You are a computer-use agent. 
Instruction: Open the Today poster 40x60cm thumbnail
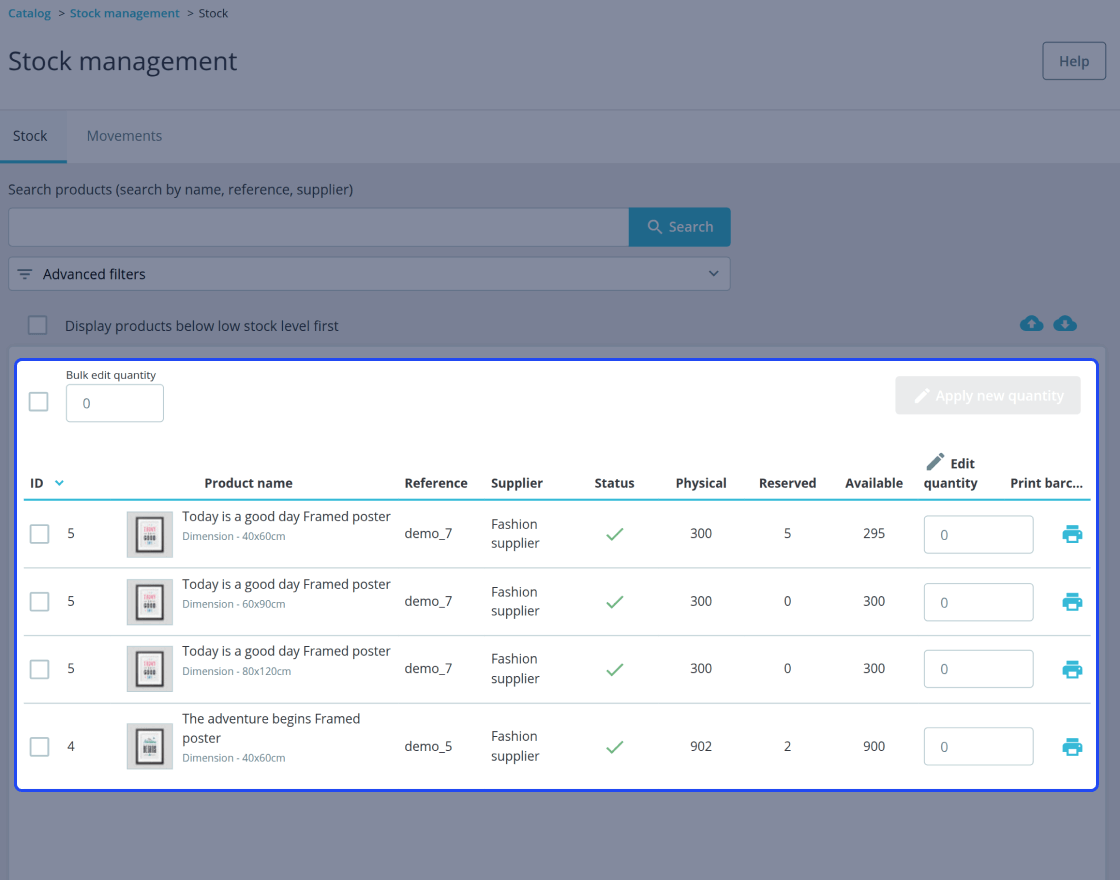coord(149,534)
